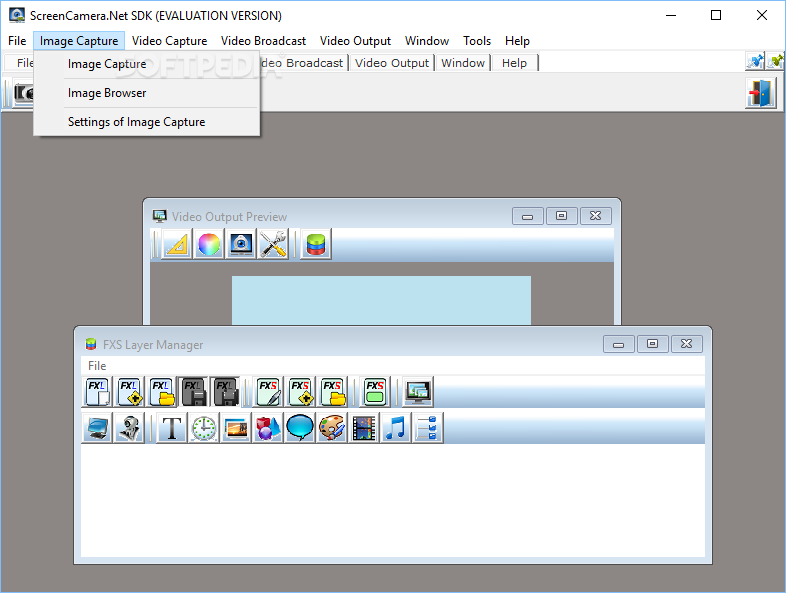Image resolution: width=786 pixels, height=593 pixels.
Task: Open the color wheel in Video Output Preview
Action: point(209,244)
